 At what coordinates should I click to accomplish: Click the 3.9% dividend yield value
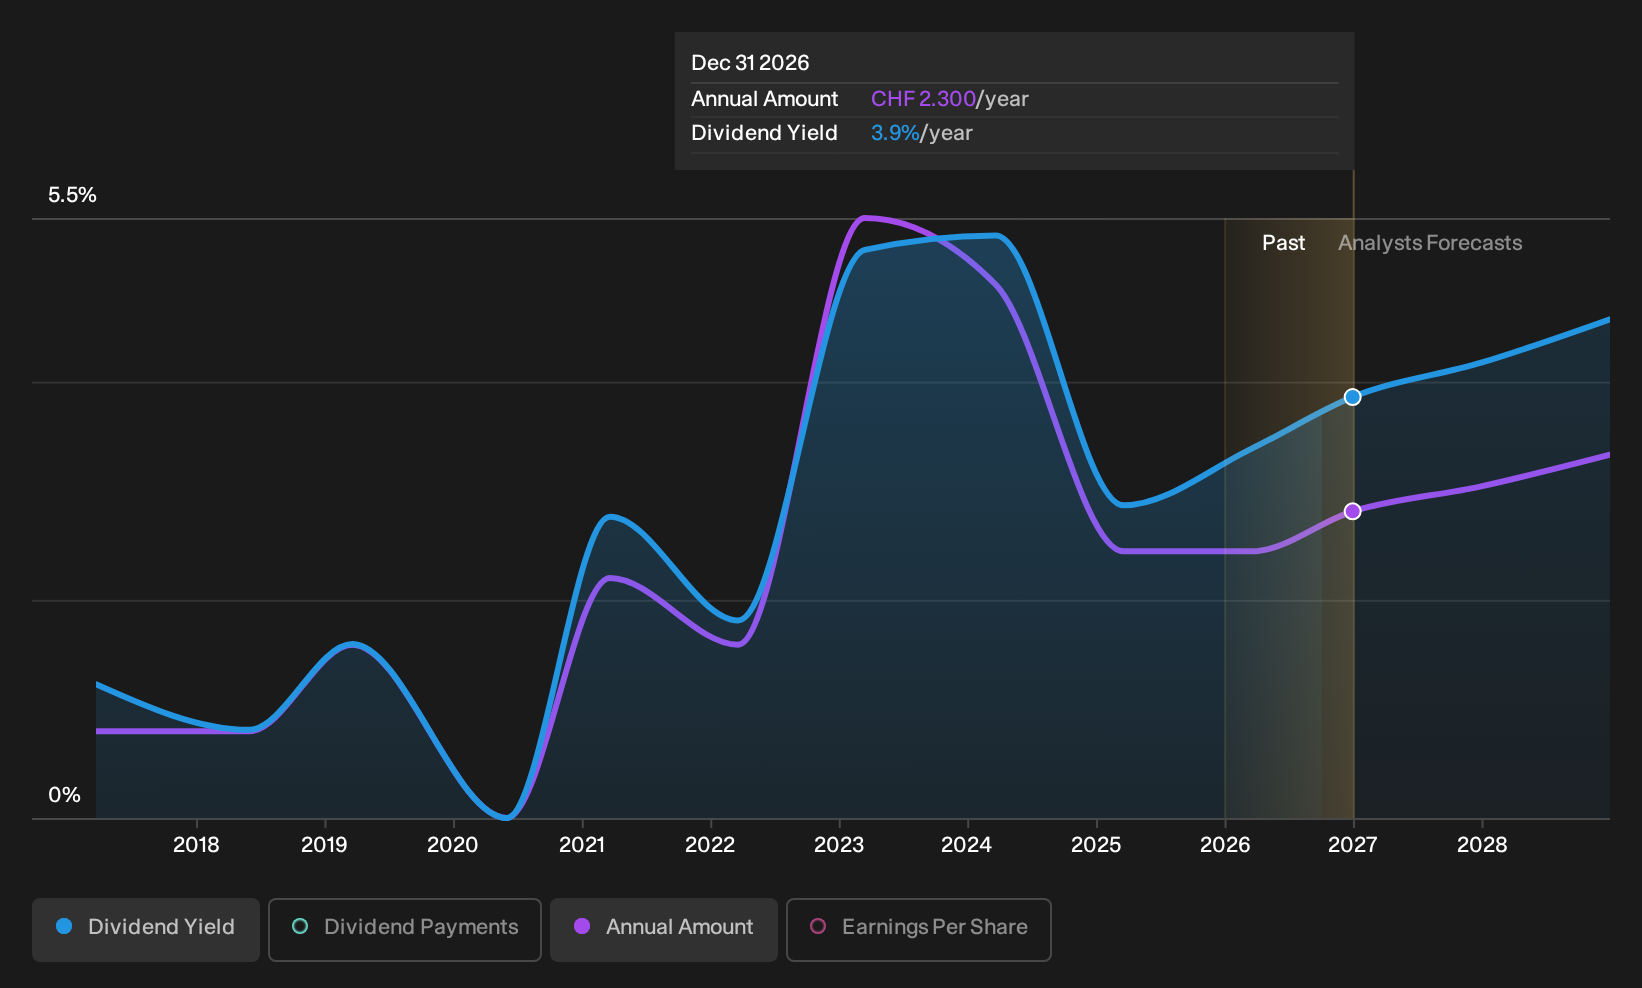[x=895, y=133]
